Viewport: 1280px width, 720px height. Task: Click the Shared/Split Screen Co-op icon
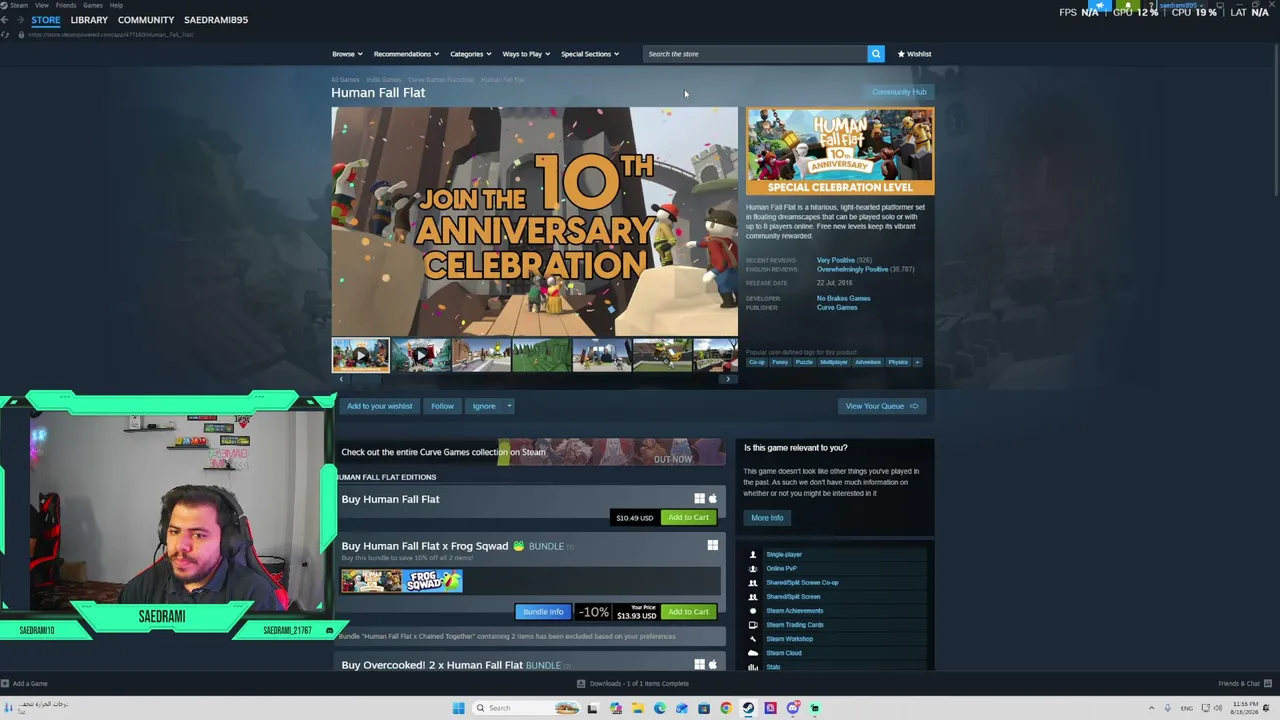(753, 582)
